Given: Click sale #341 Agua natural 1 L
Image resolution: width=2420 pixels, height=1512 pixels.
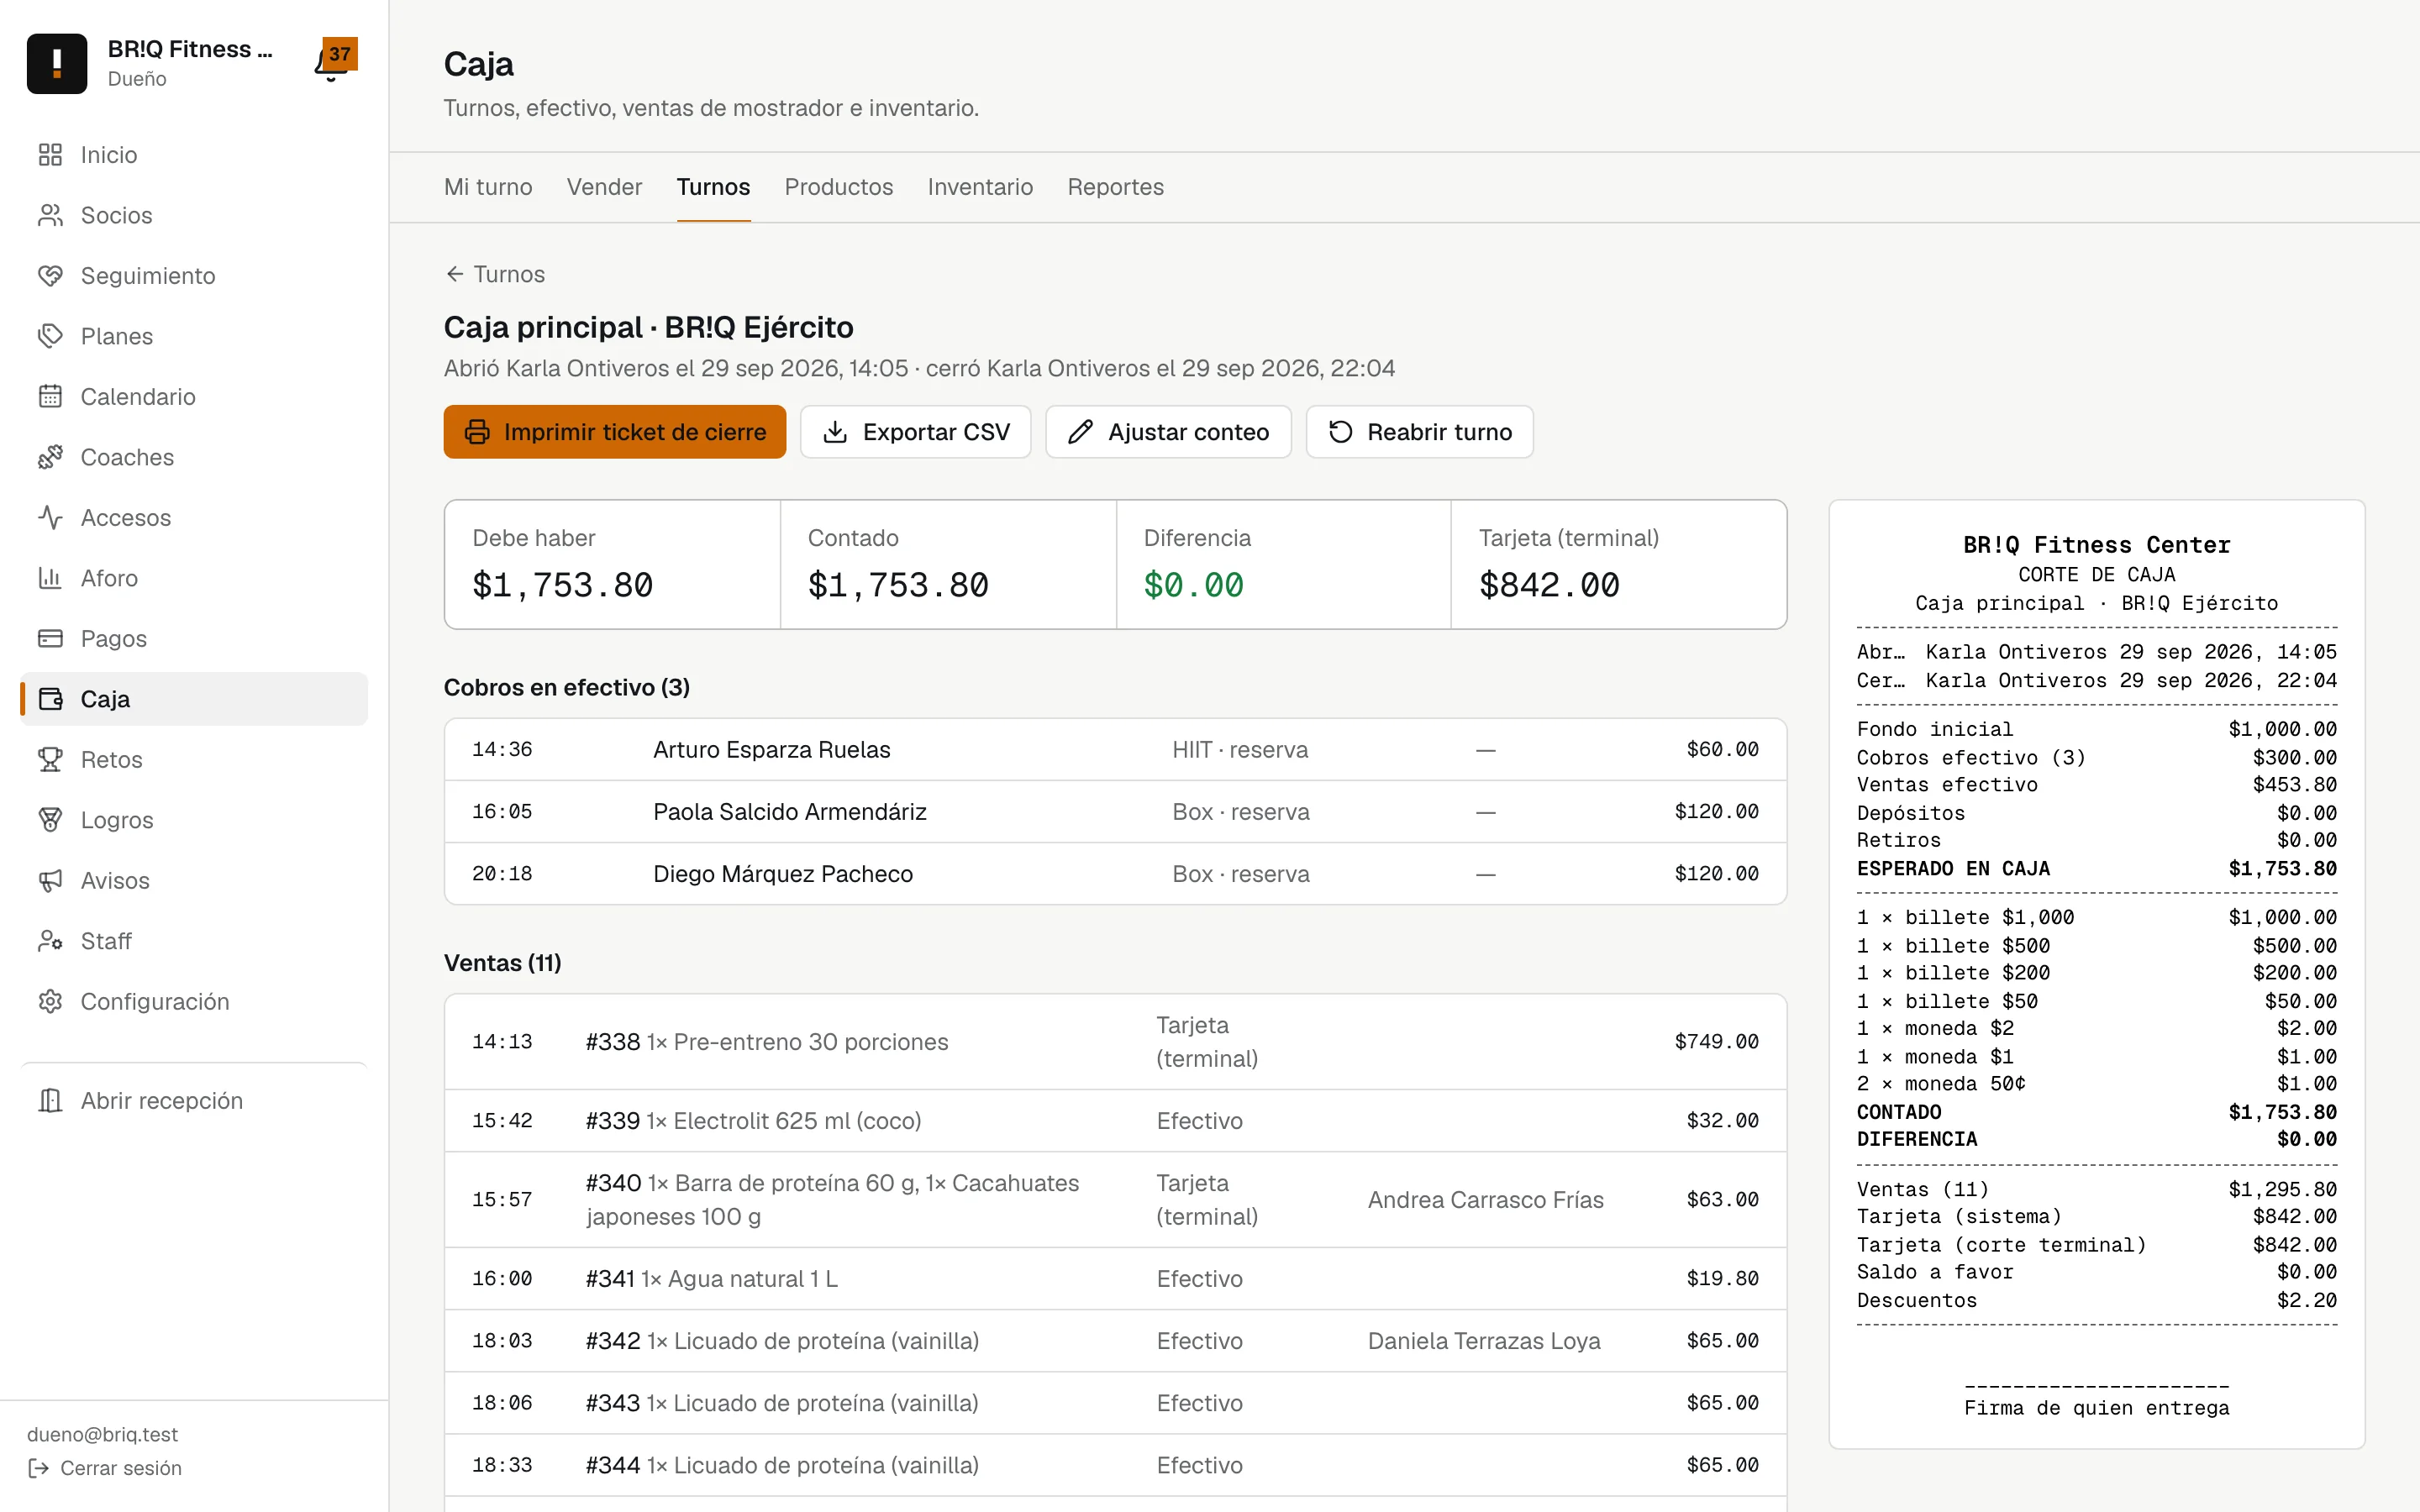Looking at the screenshot, I should (x=1115, y=1279).
